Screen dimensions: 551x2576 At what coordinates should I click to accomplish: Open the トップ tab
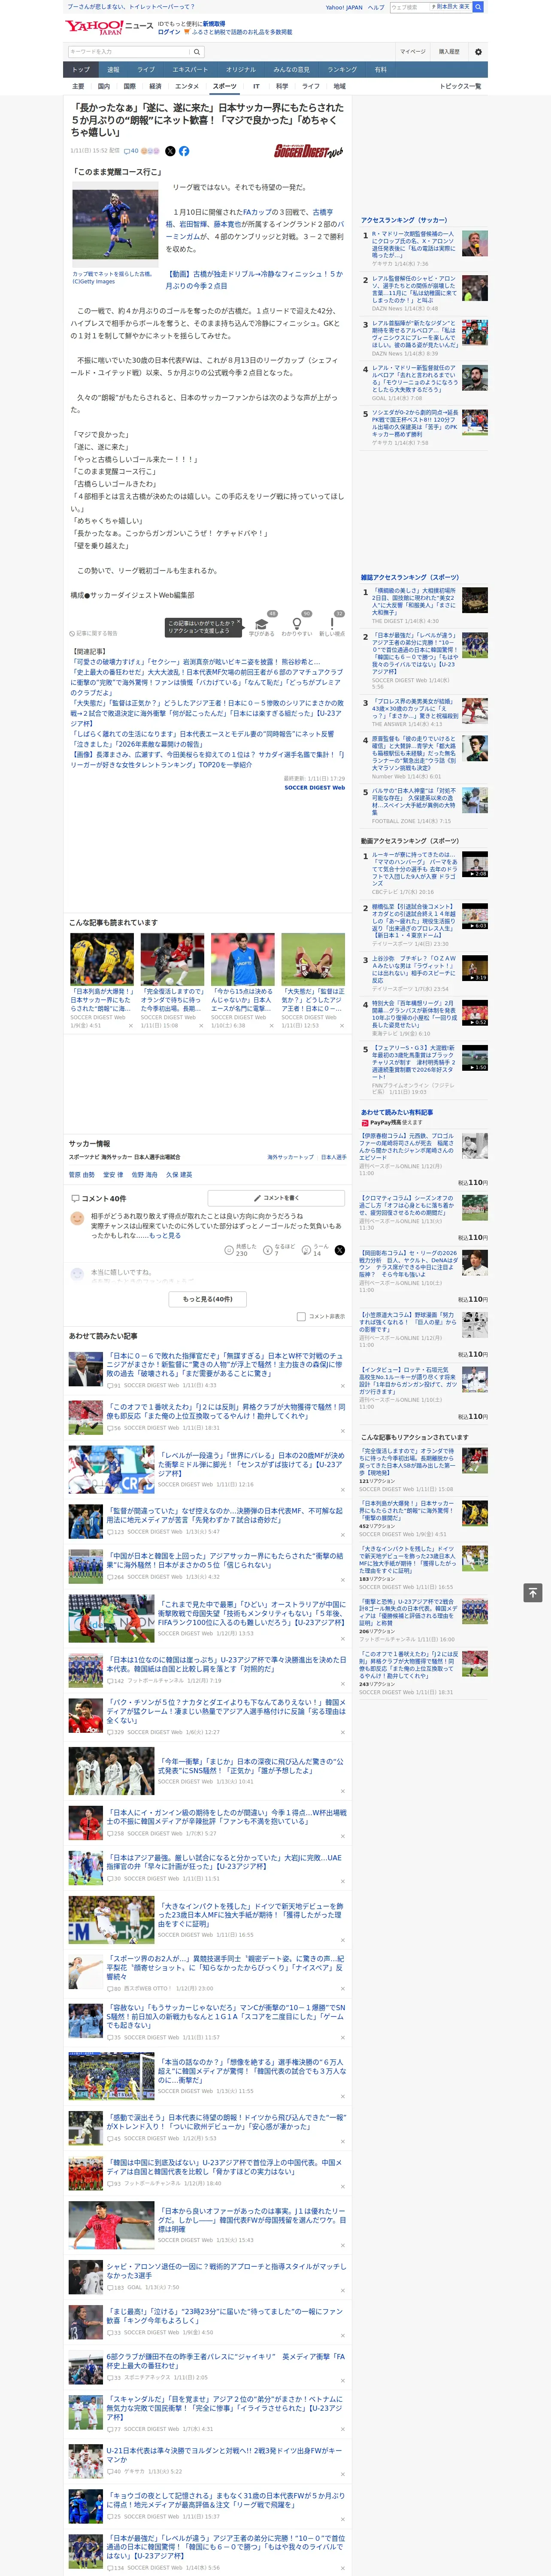pyautogui.click(x=81, y=70)
